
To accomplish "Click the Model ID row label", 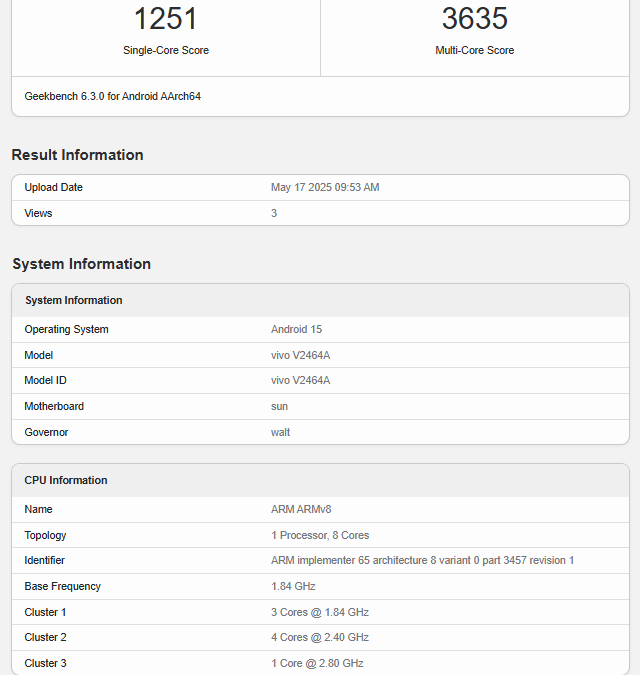I will (45, 380).
